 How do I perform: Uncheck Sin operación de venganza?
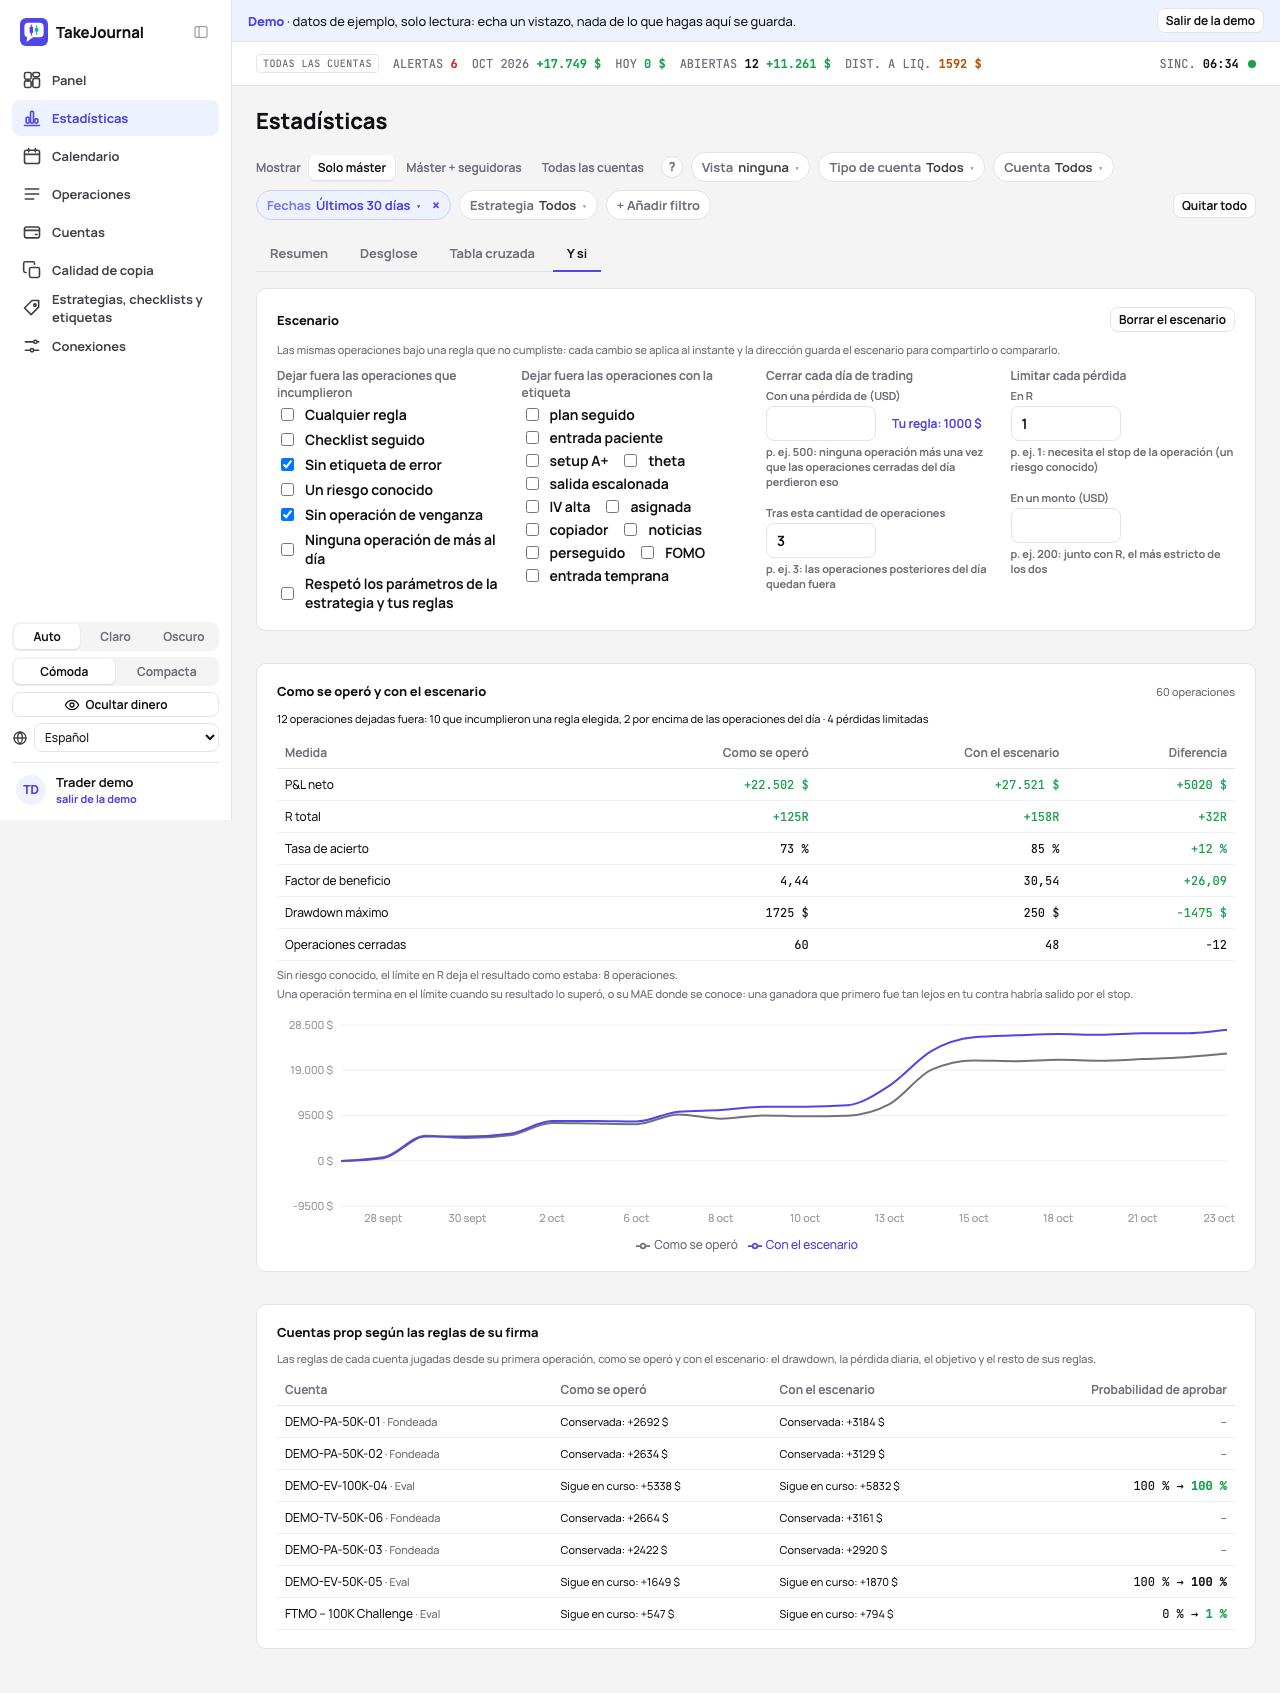(x=287, y=515)
